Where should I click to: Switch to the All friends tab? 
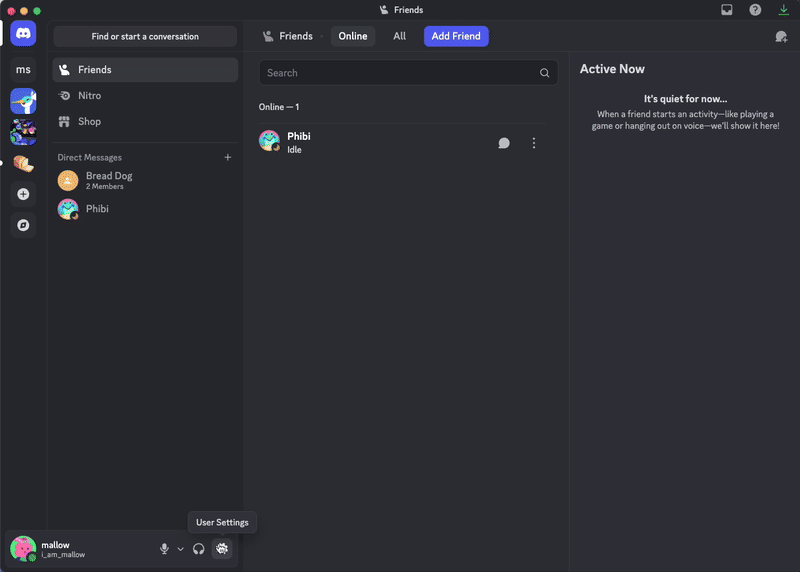(x=399, y=36)
